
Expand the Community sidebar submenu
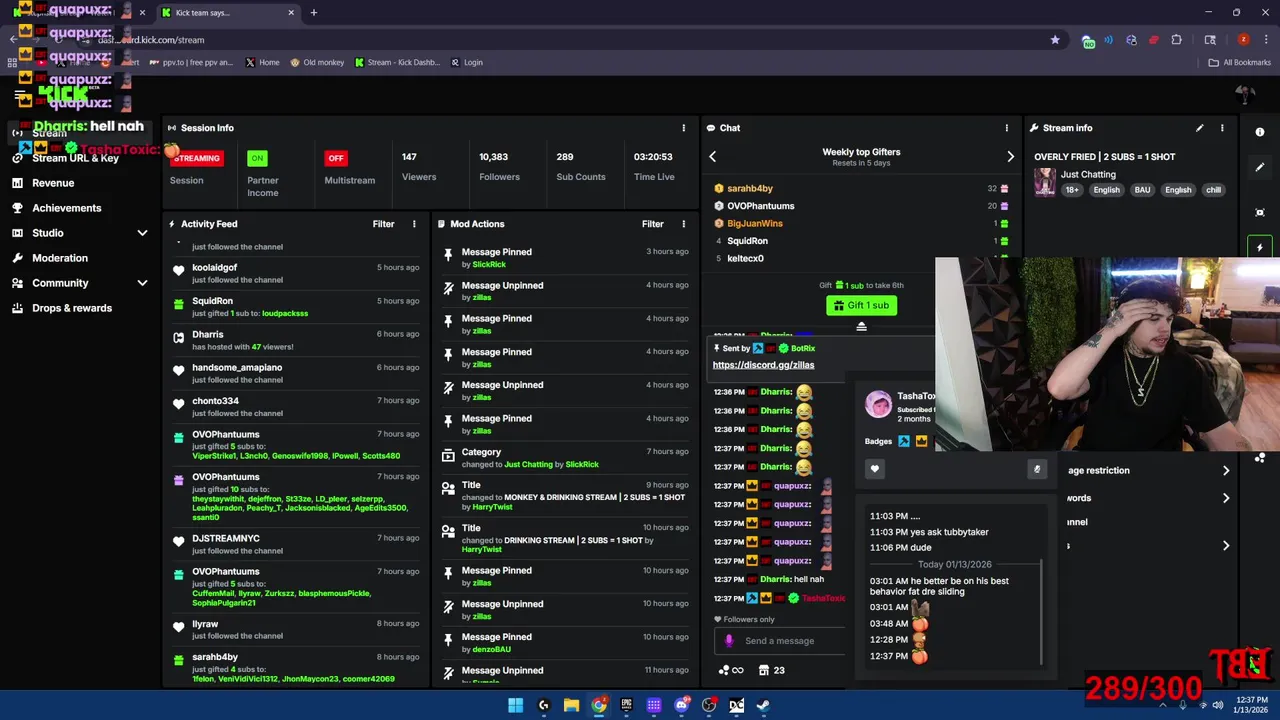click(142, 283)
